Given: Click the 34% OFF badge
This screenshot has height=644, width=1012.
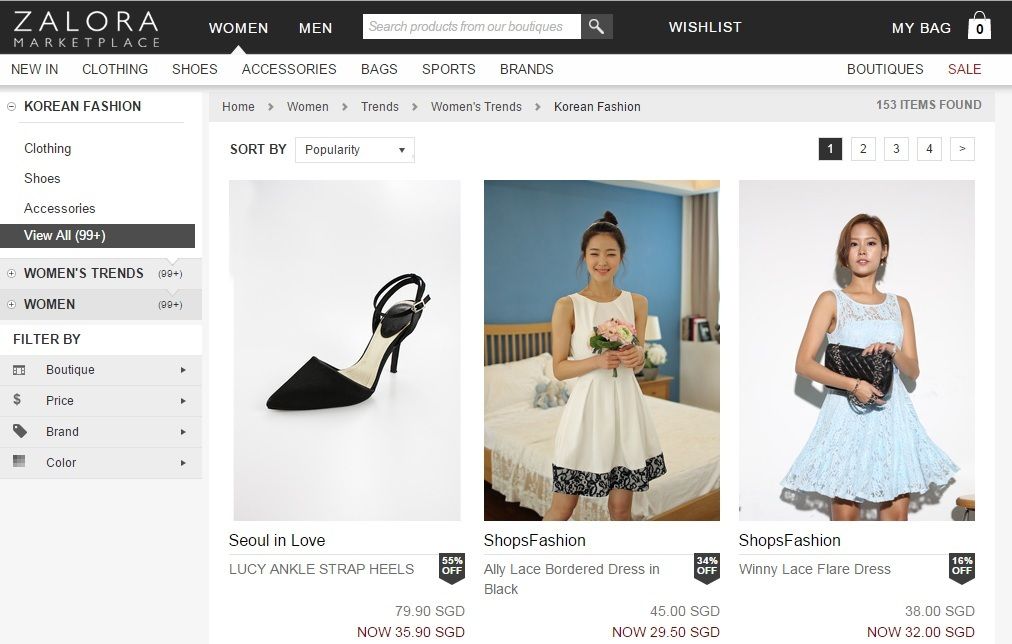Looking at the screenshot, I should point(707,569).
